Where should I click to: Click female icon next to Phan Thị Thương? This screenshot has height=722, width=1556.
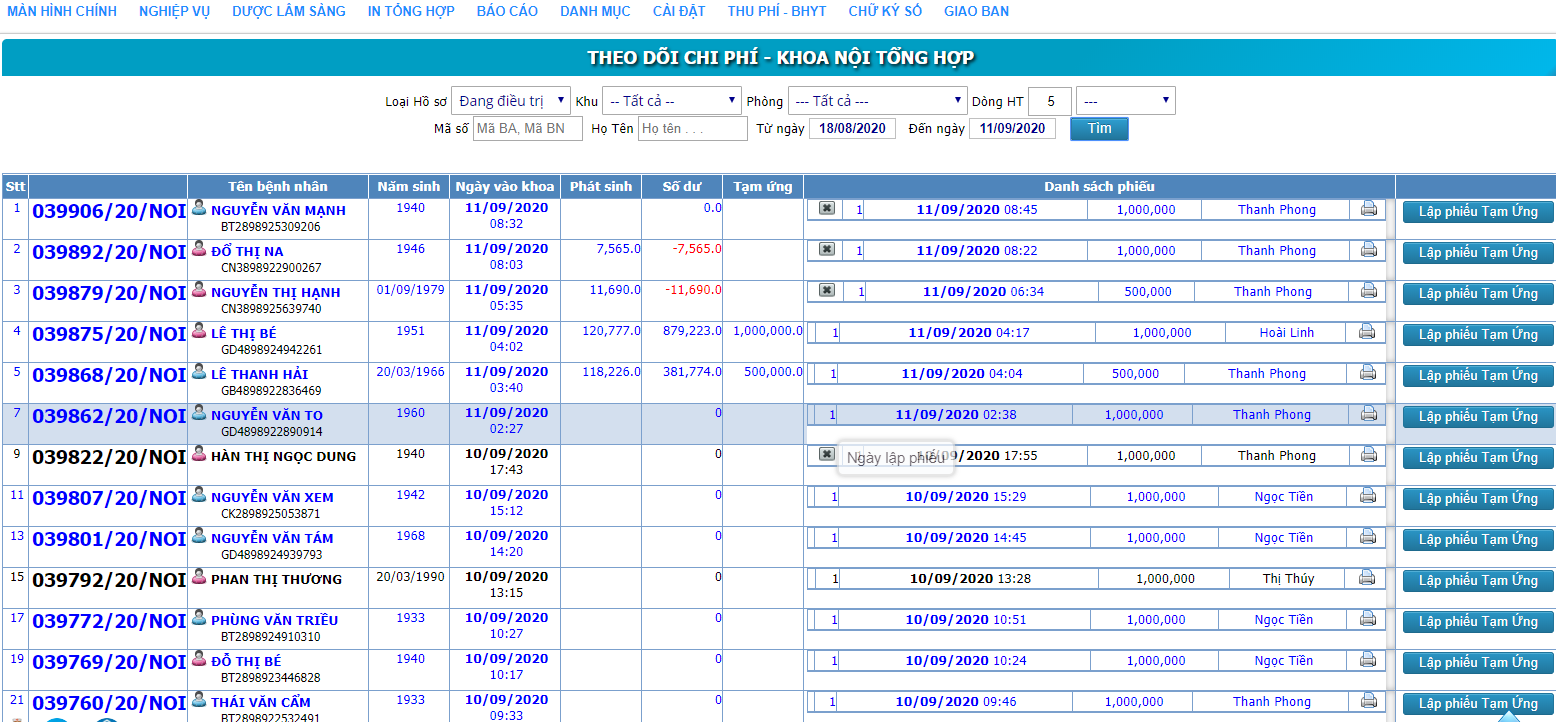199,577
